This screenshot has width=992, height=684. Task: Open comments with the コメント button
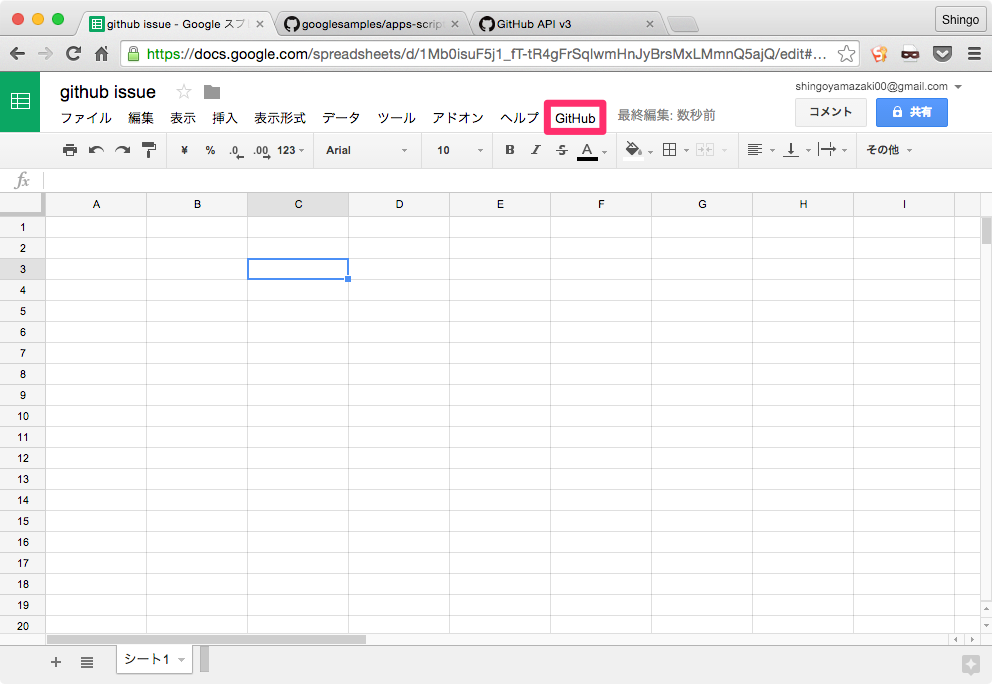tap(831, 112)
